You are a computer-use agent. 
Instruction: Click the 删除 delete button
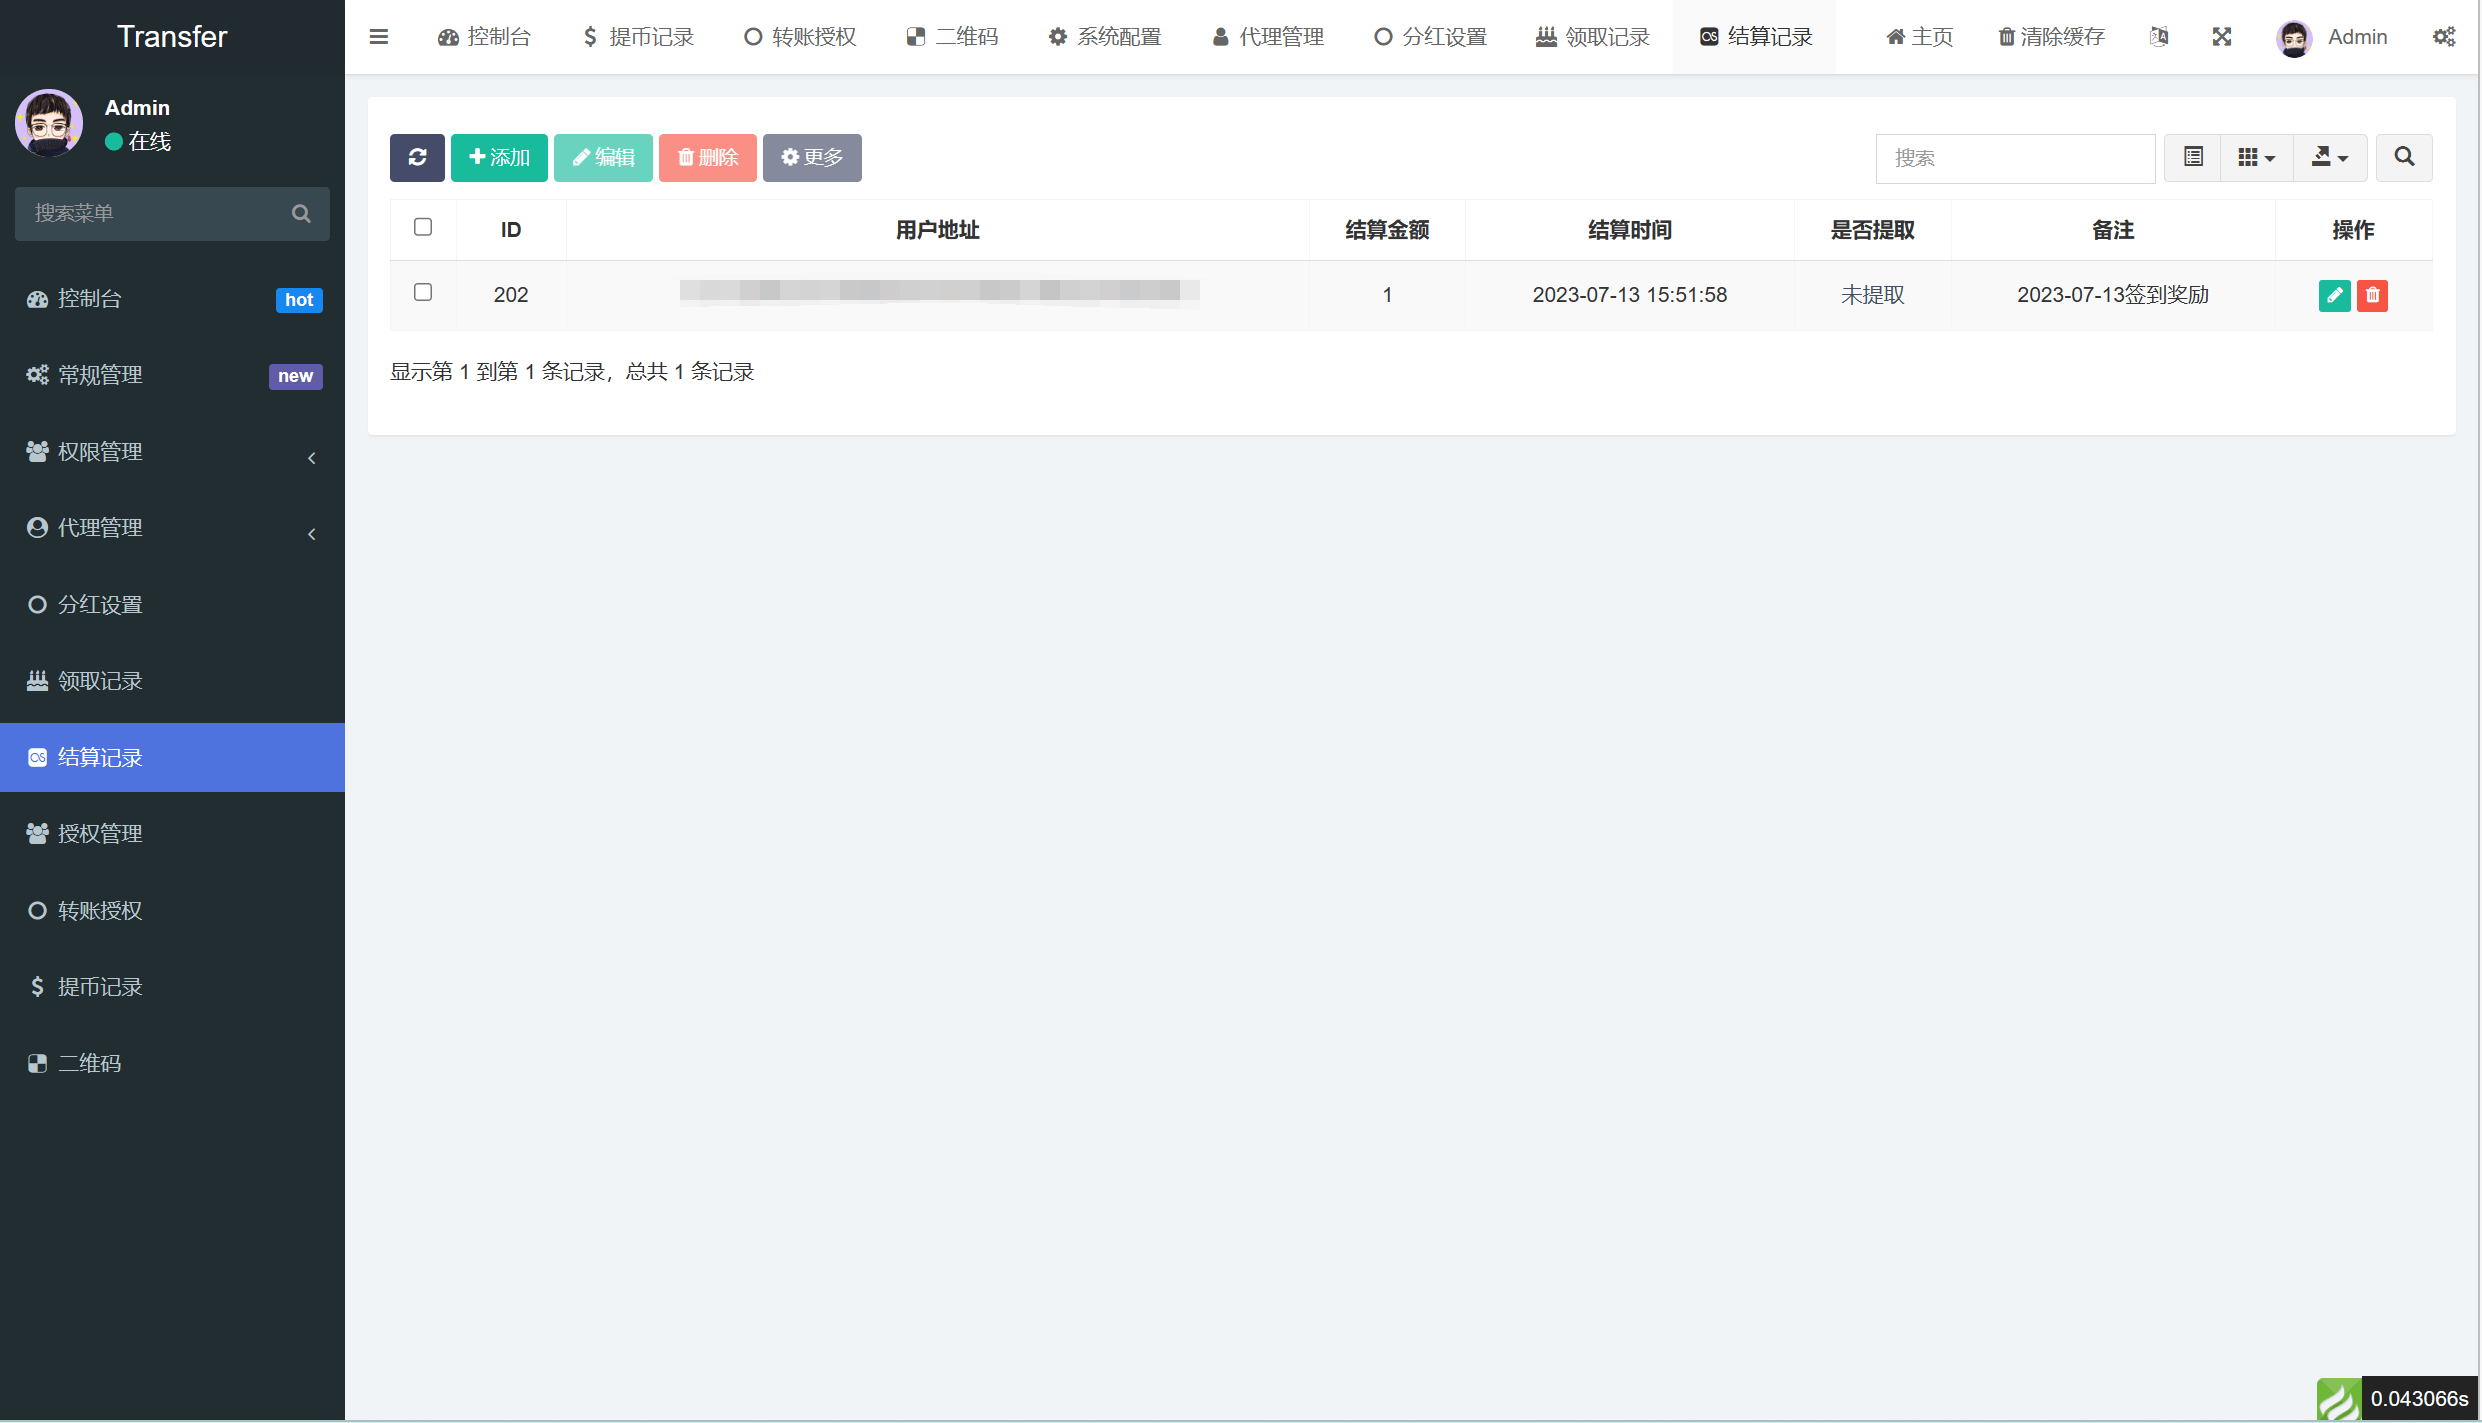point(707,157)
